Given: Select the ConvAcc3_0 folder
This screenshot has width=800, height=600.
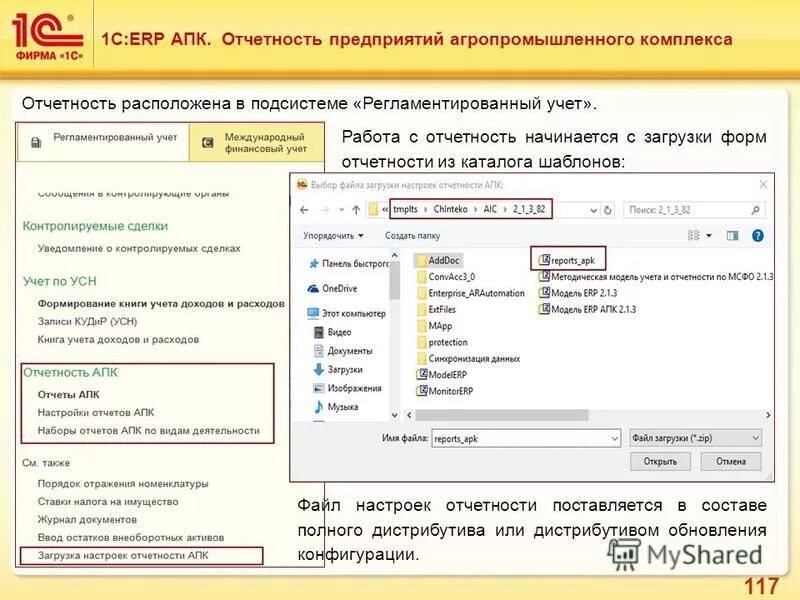Looking at the screenshot, I should click(446, 277).
